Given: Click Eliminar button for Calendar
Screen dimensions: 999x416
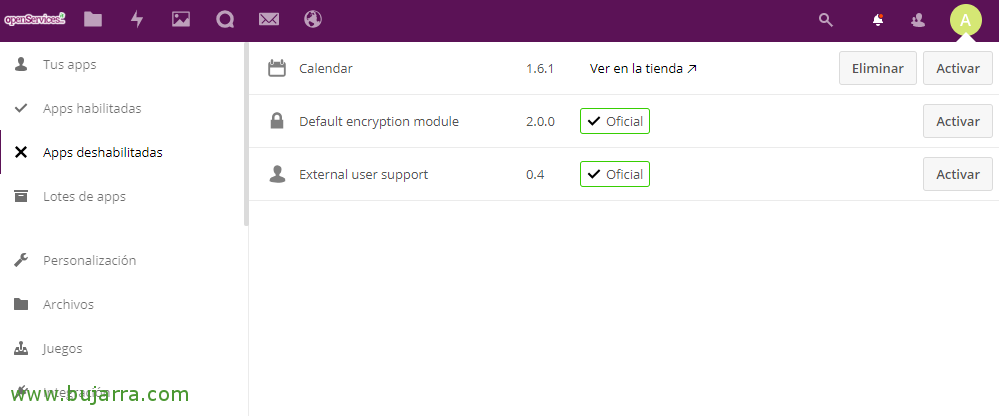Looking at the screenshot, I should (x=877, y=69).
